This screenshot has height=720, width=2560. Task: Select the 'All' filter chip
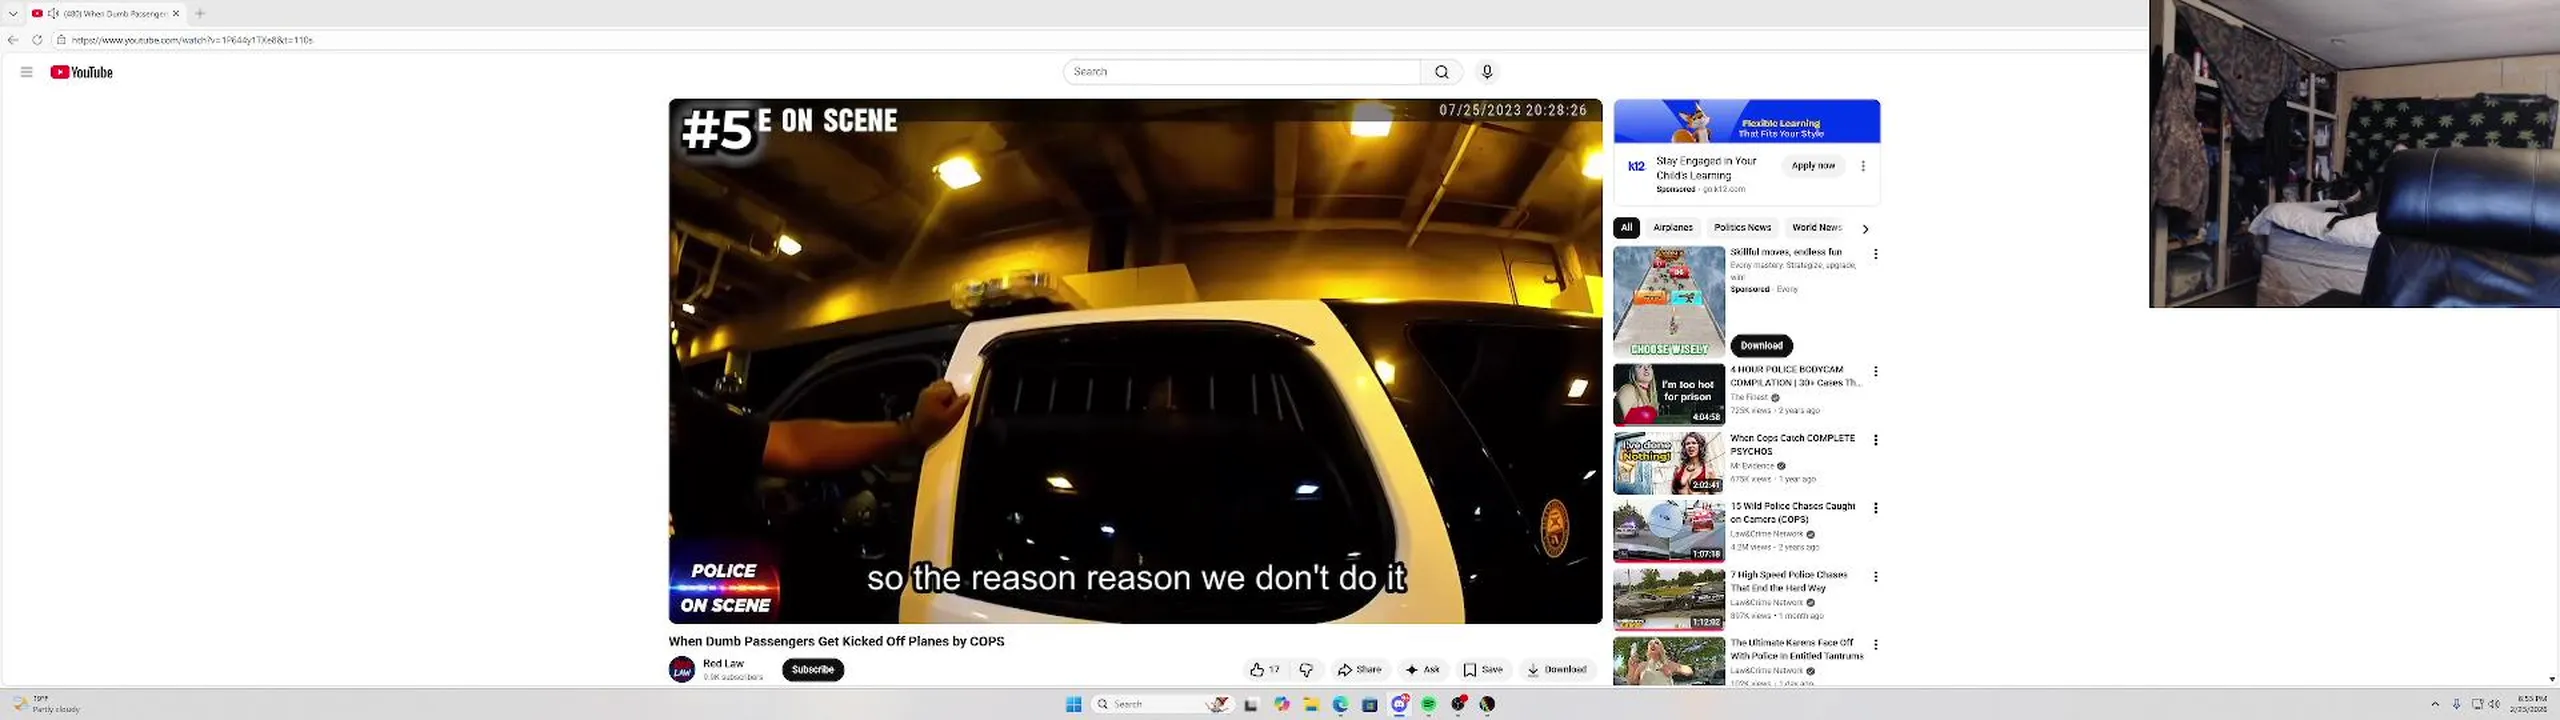[x=1626, y=228]
